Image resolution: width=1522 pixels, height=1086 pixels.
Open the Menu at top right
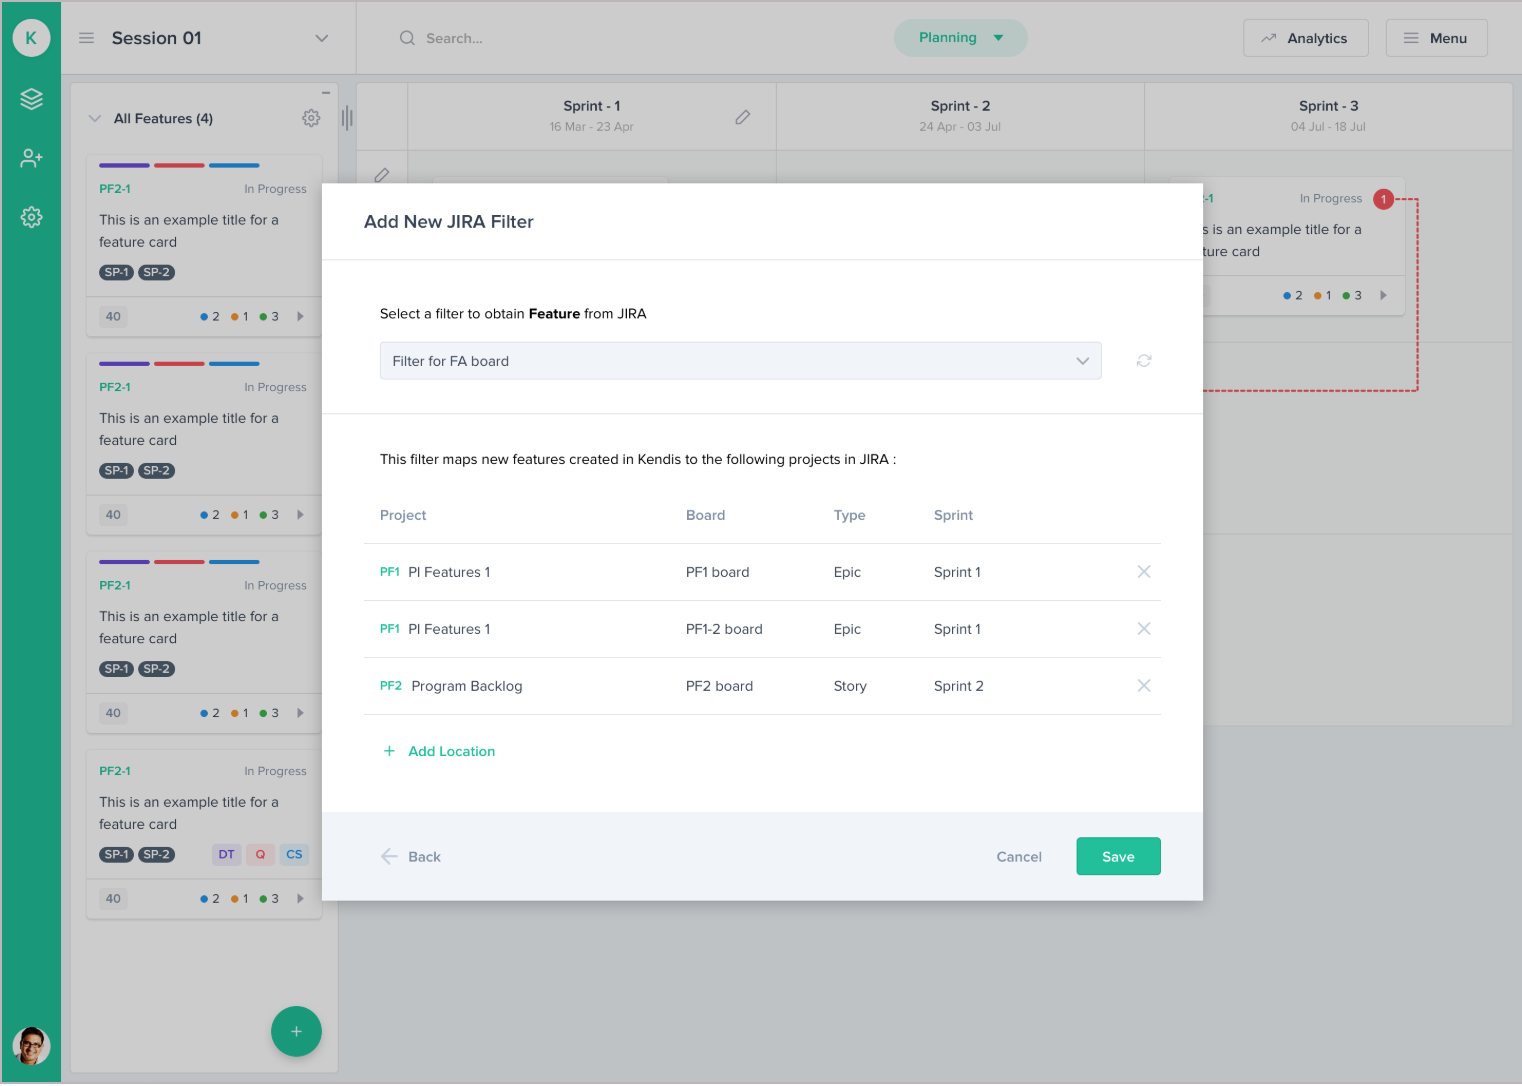[1436, 37]
